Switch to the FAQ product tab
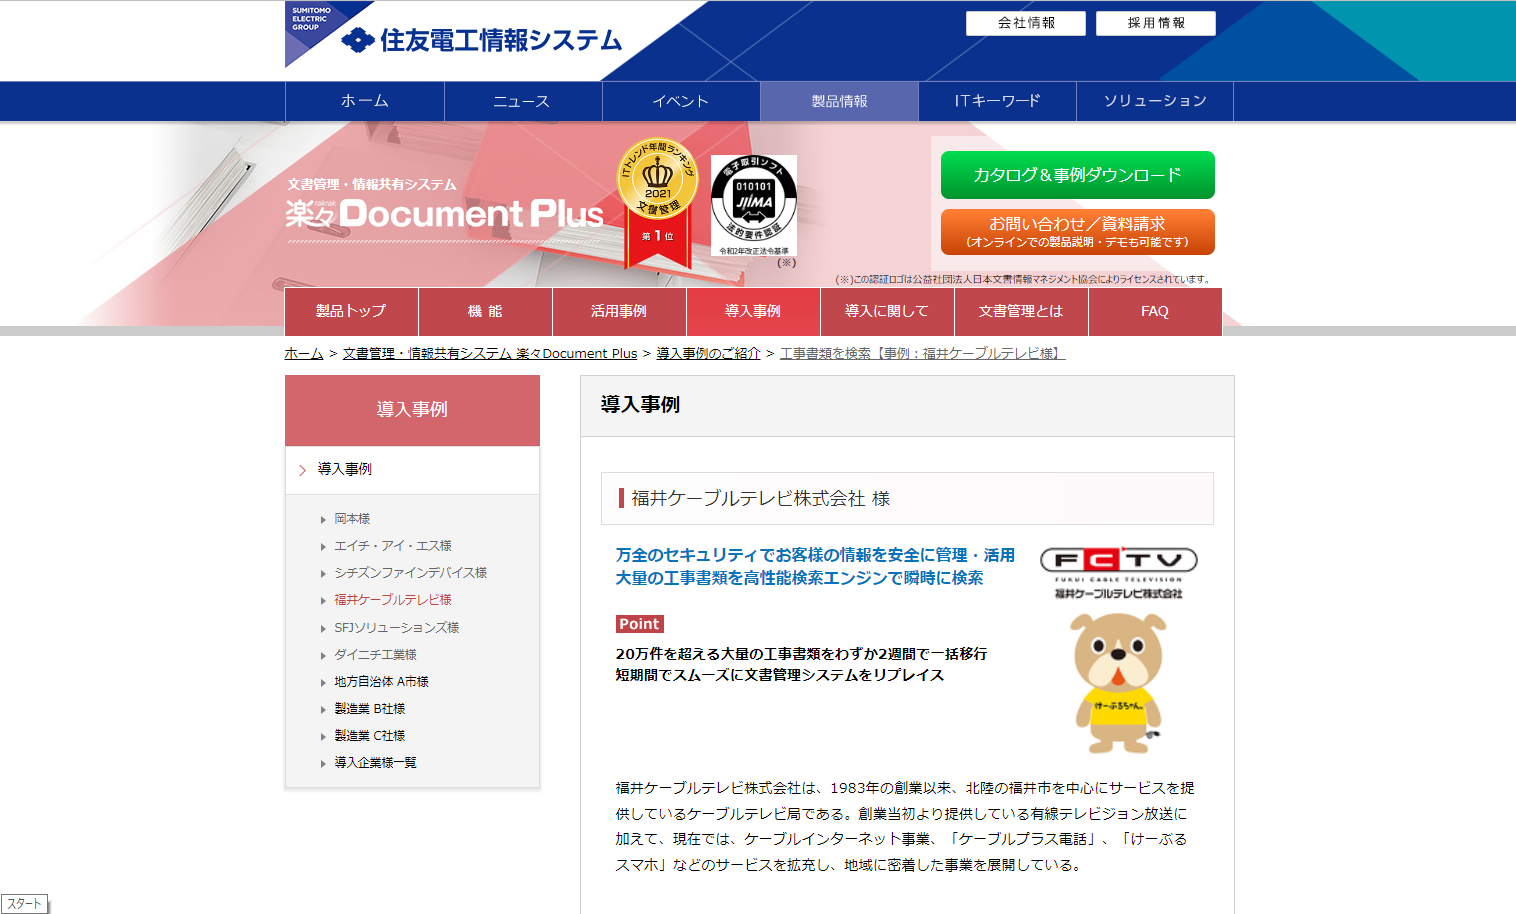 coord(1154,311)
